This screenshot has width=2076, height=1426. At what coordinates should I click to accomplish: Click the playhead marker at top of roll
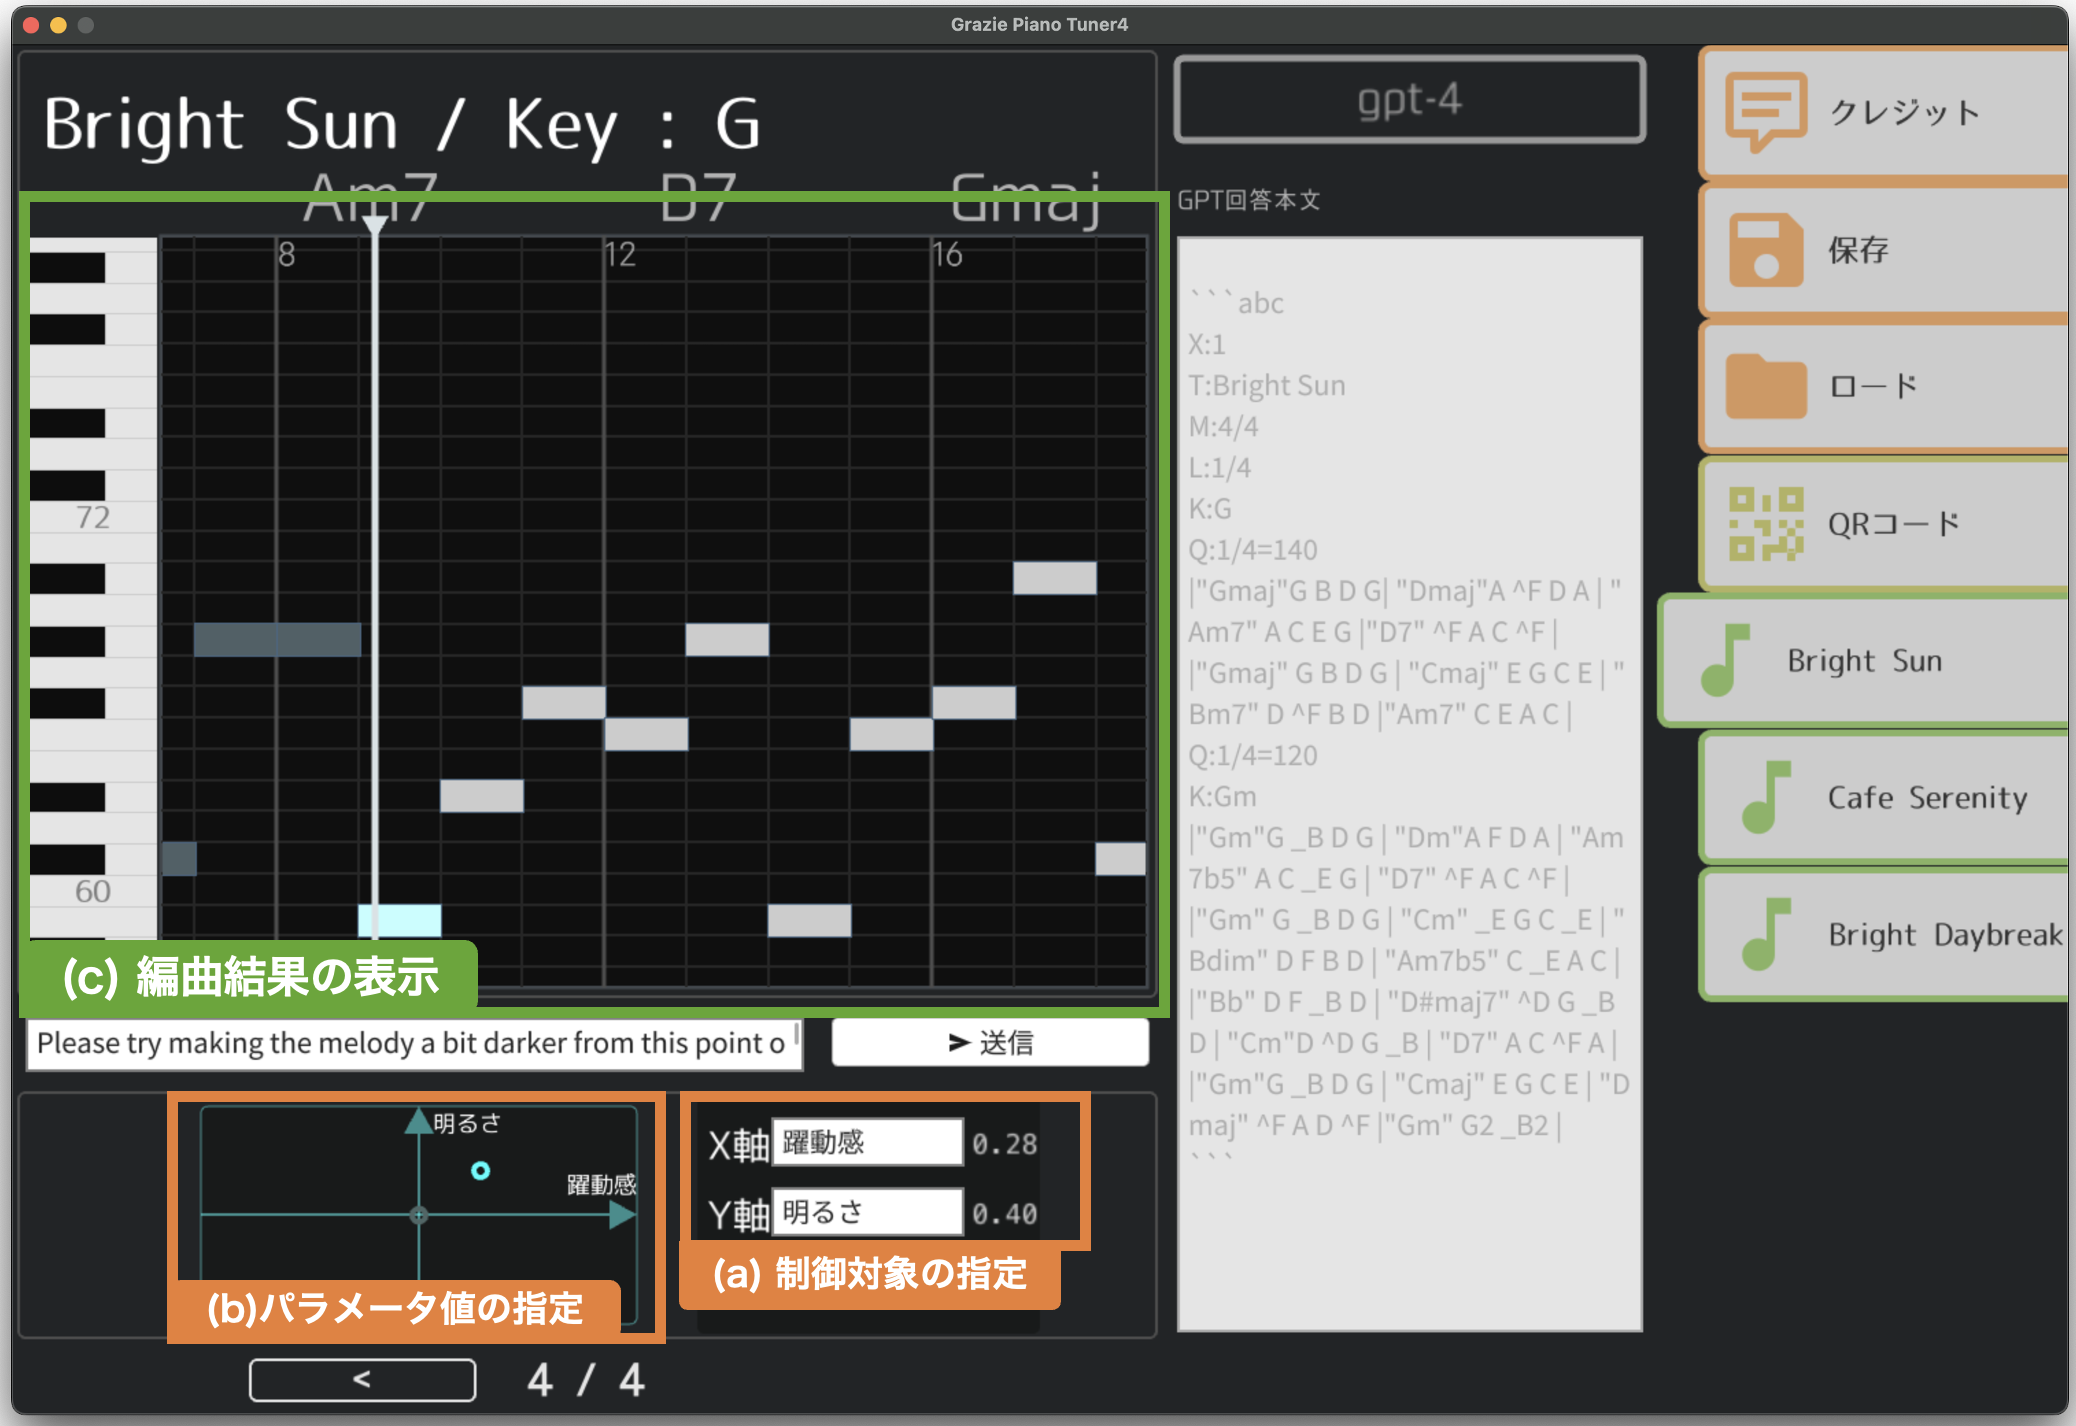point(375,224)
